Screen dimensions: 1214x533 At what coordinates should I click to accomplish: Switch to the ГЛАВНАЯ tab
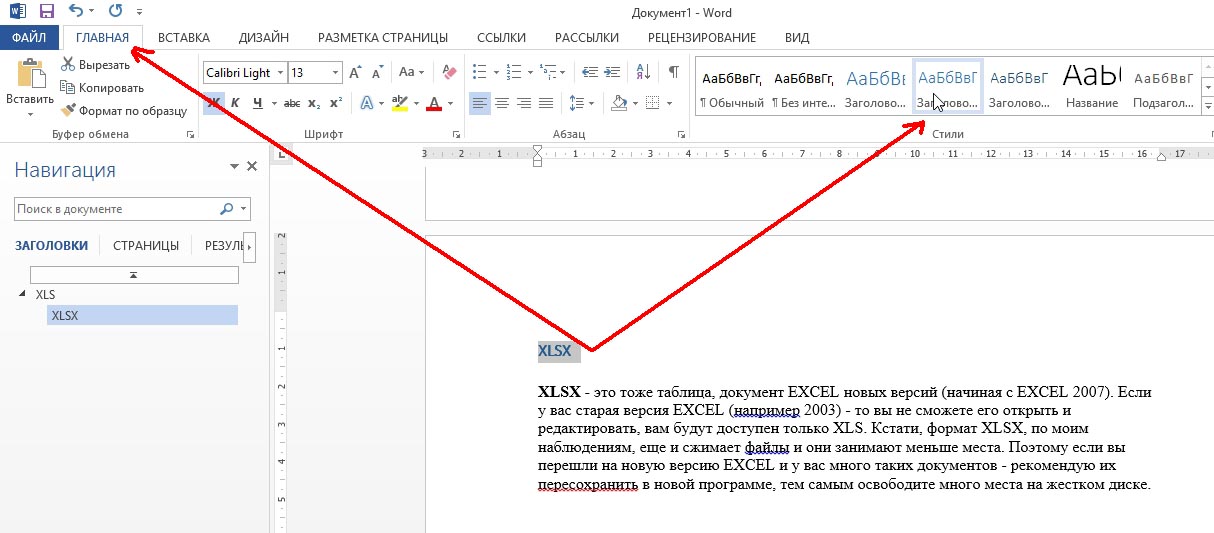[x=102, y=38]
